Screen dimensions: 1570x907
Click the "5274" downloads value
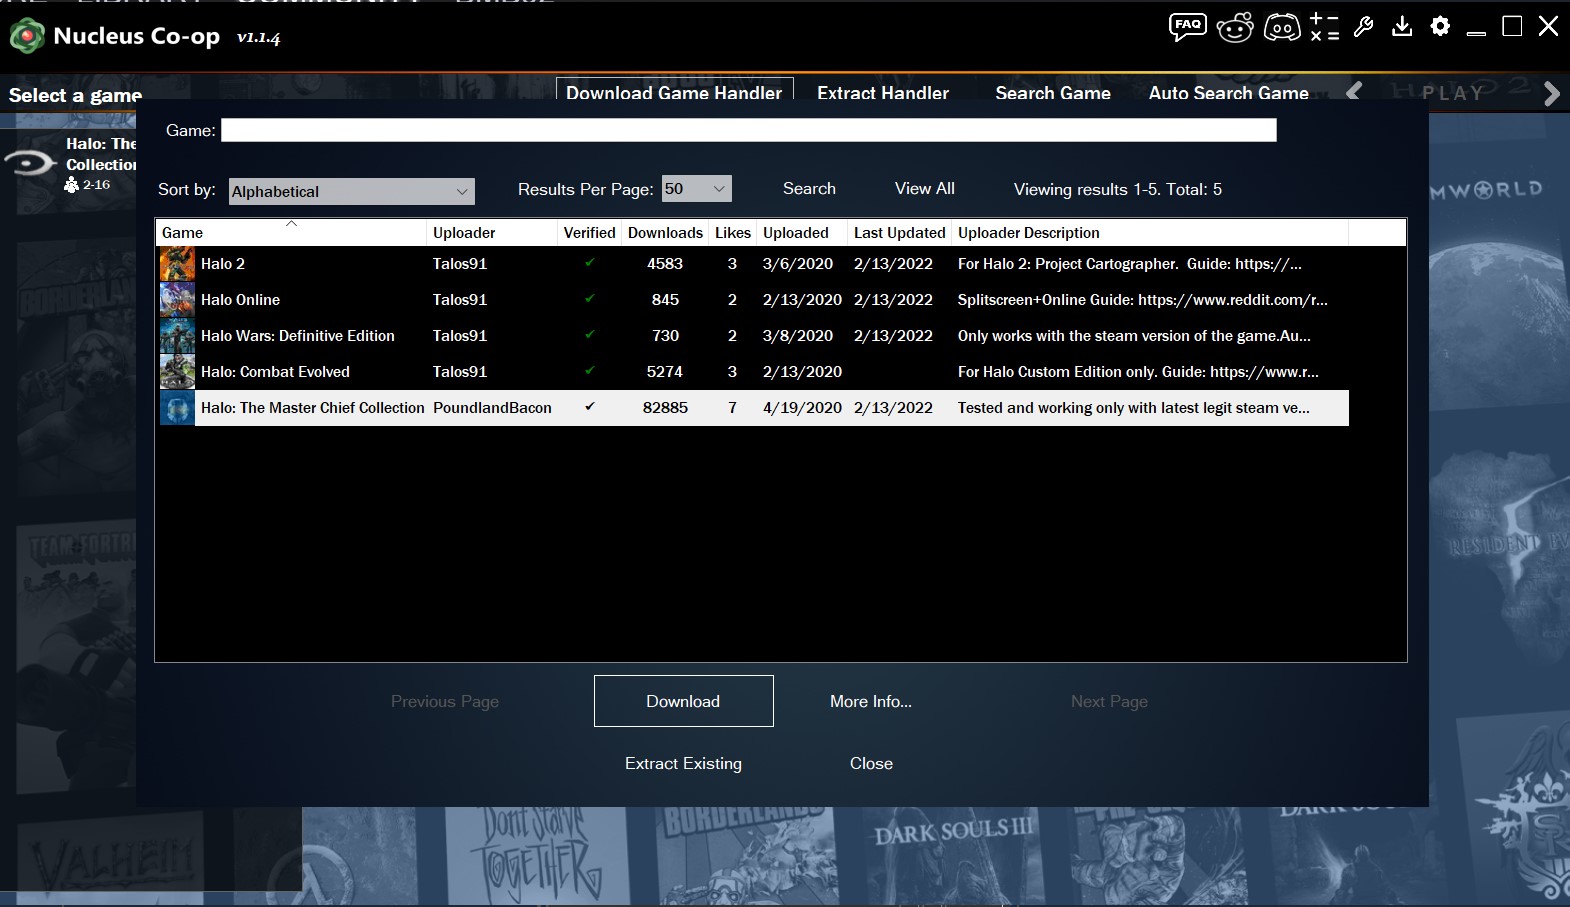pos(665,372)
